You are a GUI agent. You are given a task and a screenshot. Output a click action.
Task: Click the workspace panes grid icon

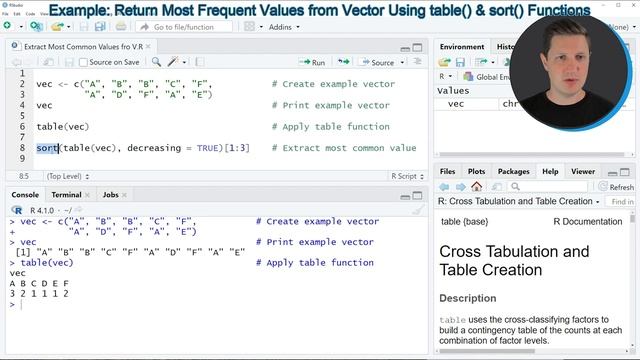(249, 27)
